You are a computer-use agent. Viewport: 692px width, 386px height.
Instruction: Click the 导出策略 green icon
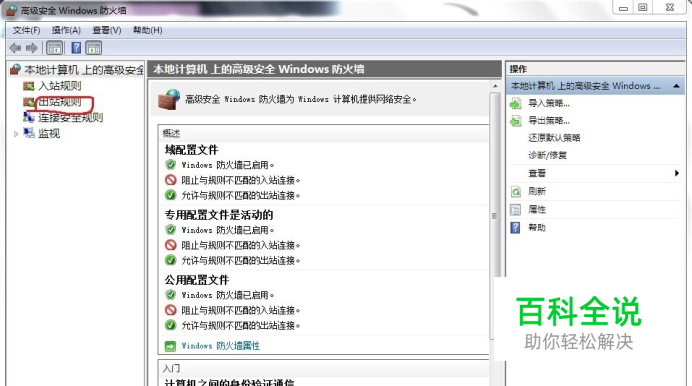coord(515,120)
